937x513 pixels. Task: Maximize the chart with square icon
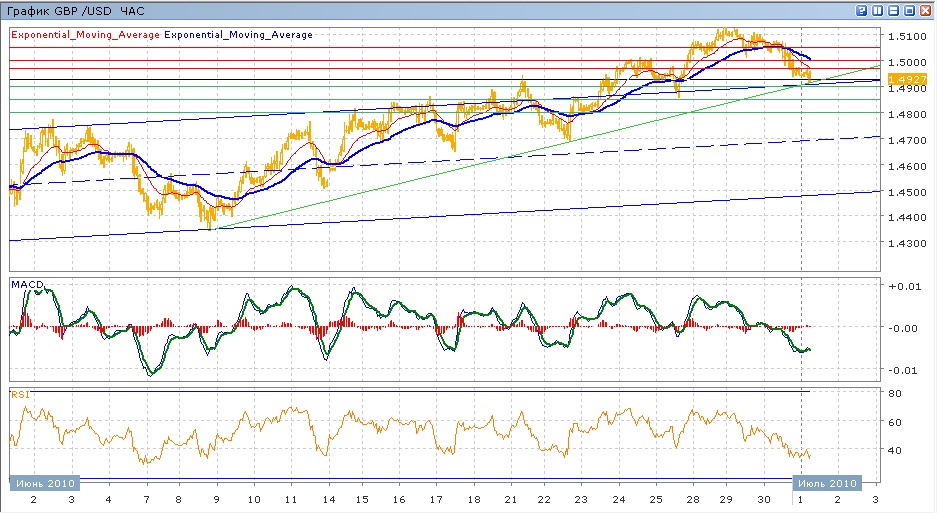point(909,10)
